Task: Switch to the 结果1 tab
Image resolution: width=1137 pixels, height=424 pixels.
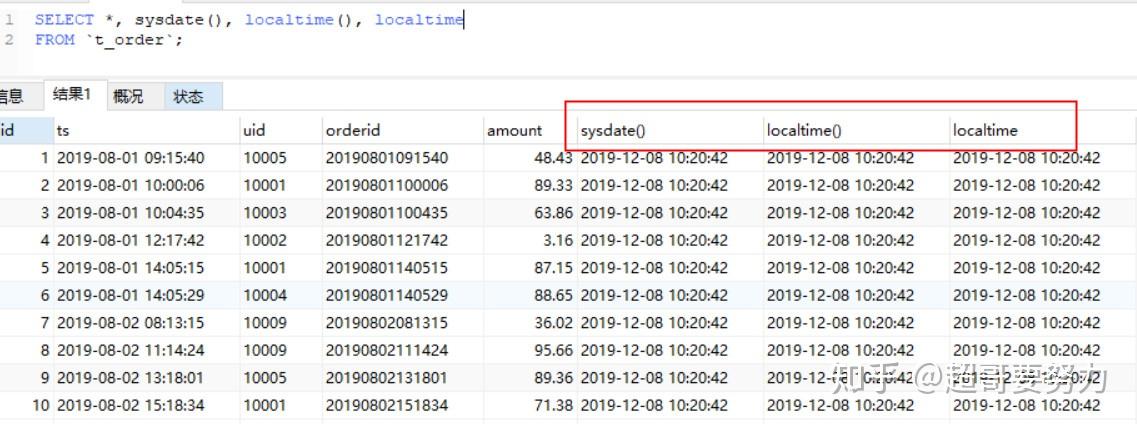Action: (x=71, y=95)
